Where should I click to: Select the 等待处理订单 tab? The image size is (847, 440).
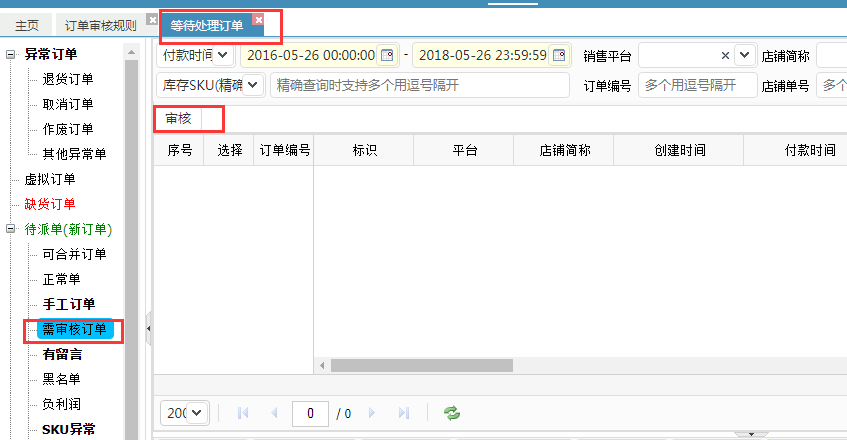pos(206,25)
